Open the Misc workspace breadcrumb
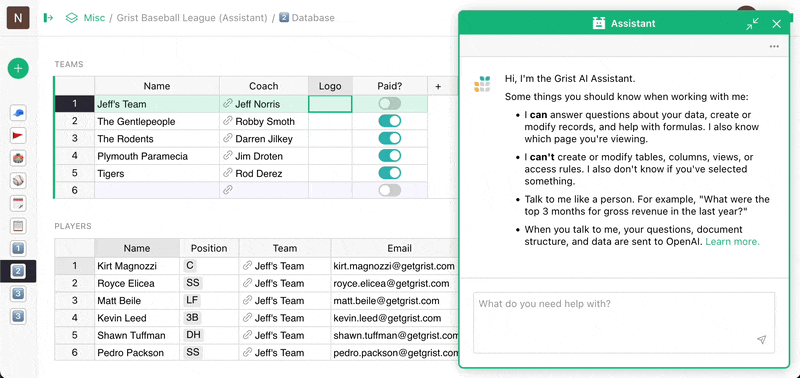The height and width of the screenshot is (378, 800). 94,18
